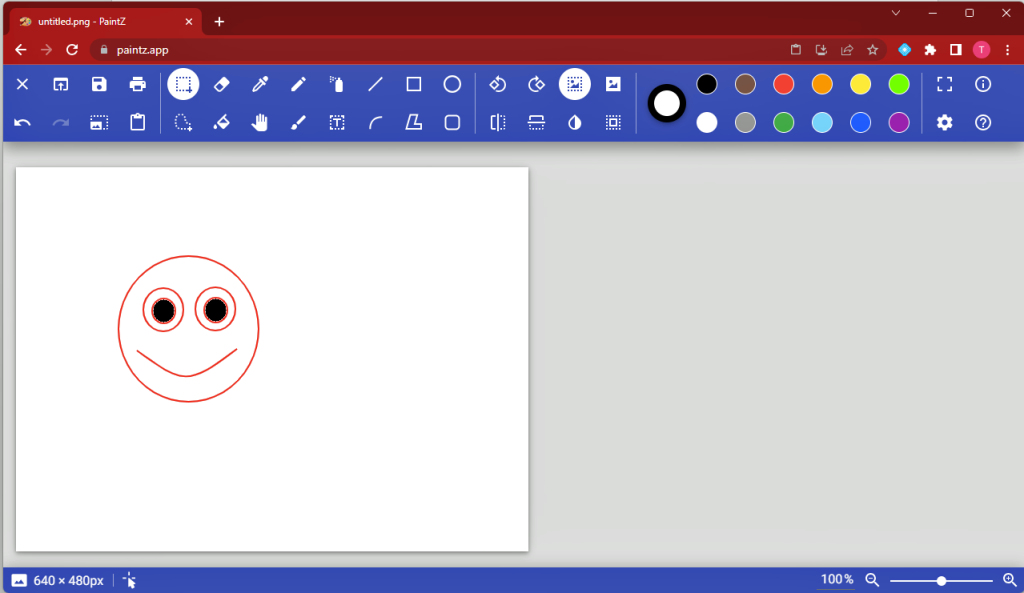Click the zoom slider handle
This screenshot has height=593, width=1024.
click(x=941, y=580)
